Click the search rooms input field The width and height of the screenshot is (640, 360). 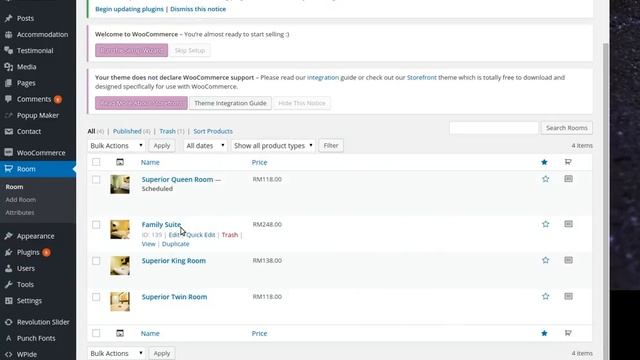[x=494, y=128]
